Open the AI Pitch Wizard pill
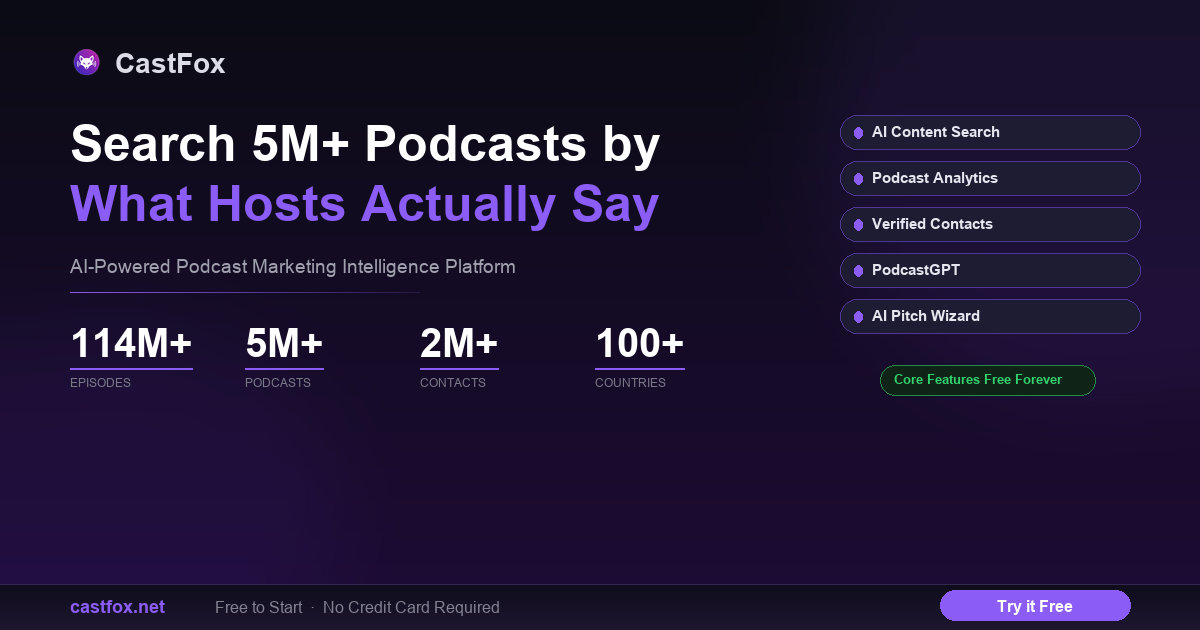1200x630 pixels. click(990, 316)
